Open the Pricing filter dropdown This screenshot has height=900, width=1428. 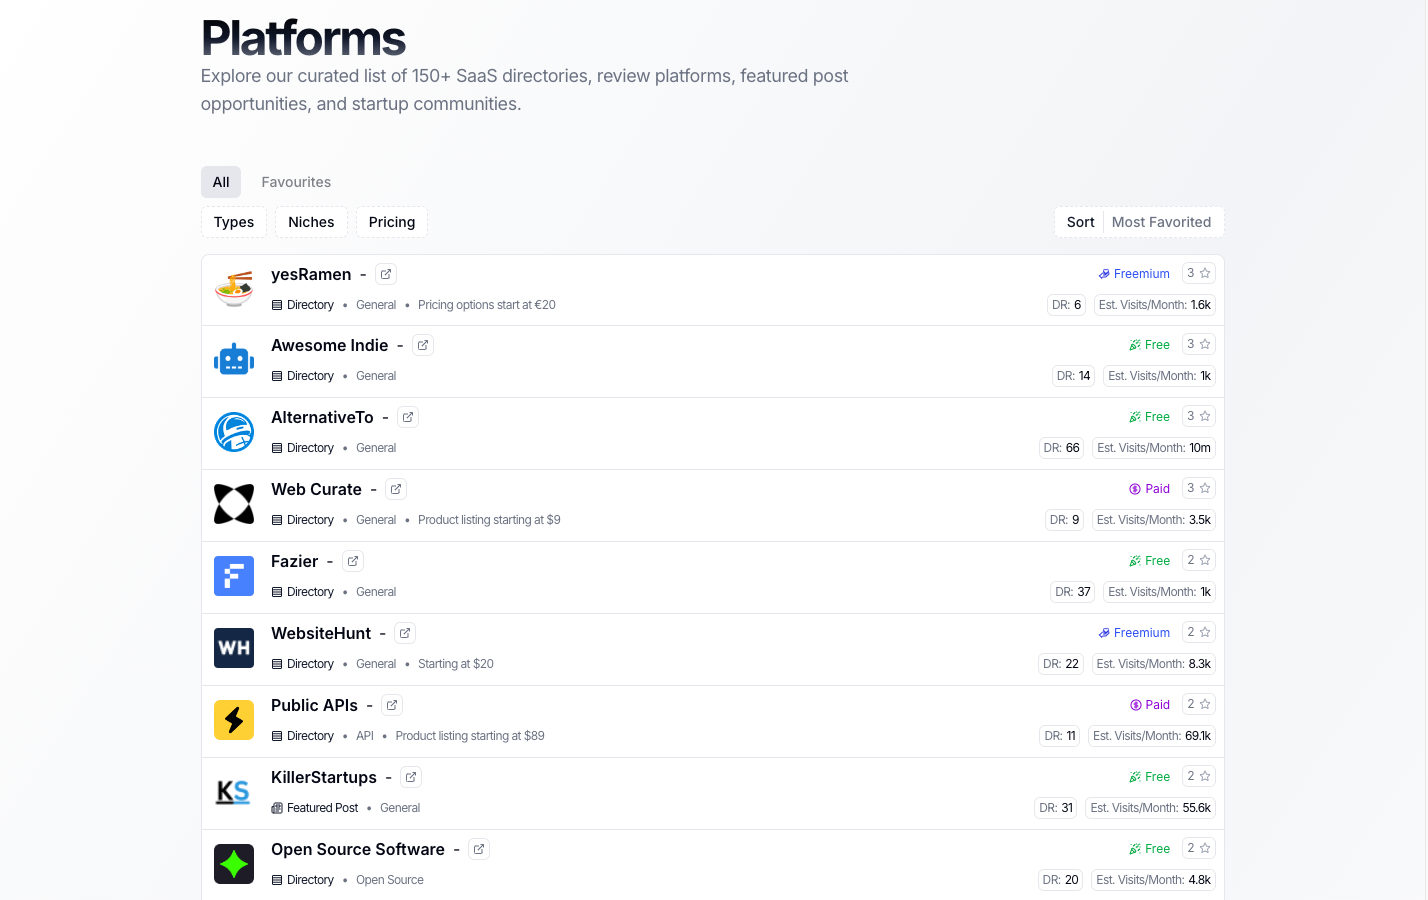[392, 222]
